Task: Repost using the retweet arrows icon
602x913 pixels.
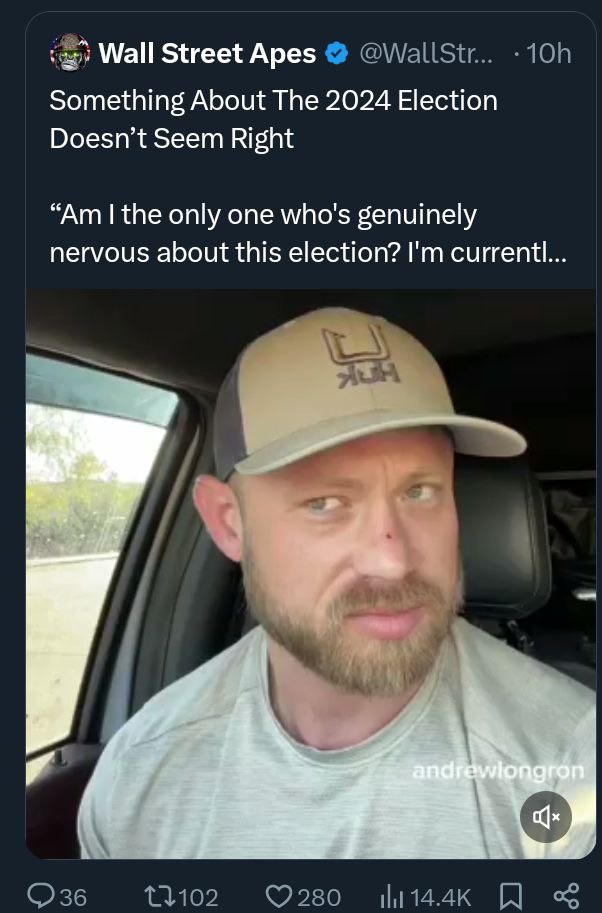Action: pyautogui.click(x=159, y=896)
